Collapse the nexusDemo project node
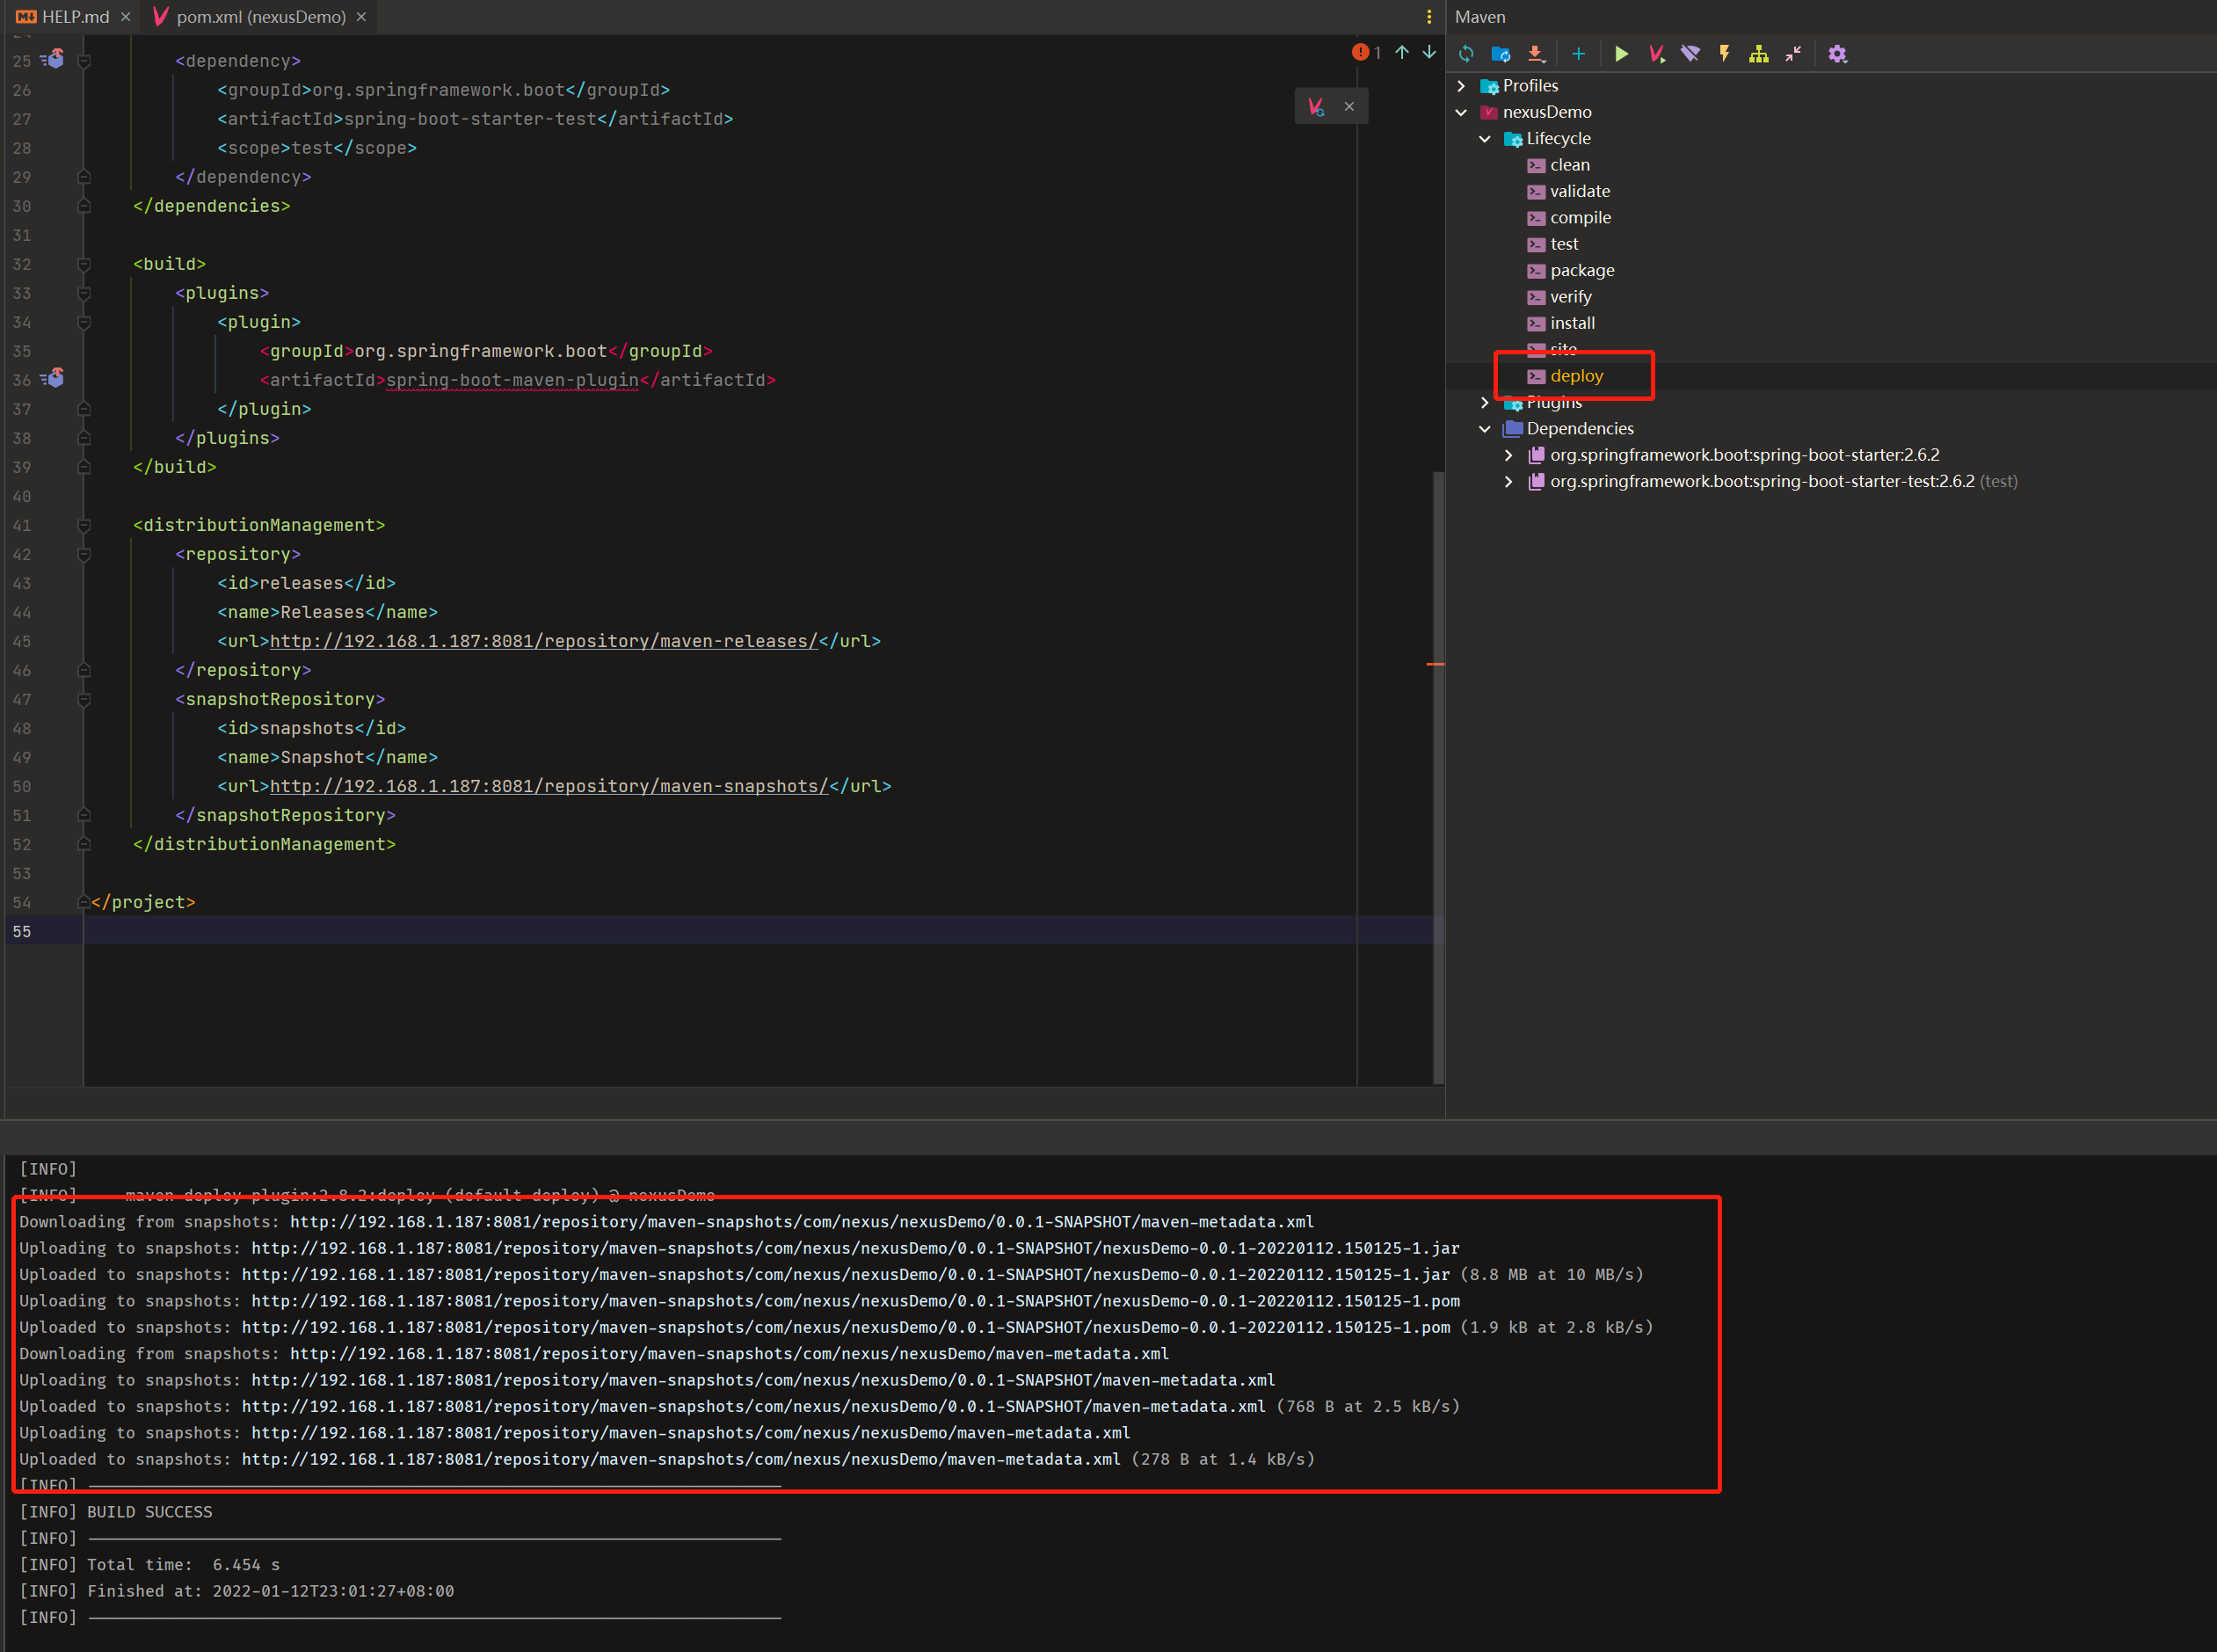 pos(1461,112)
